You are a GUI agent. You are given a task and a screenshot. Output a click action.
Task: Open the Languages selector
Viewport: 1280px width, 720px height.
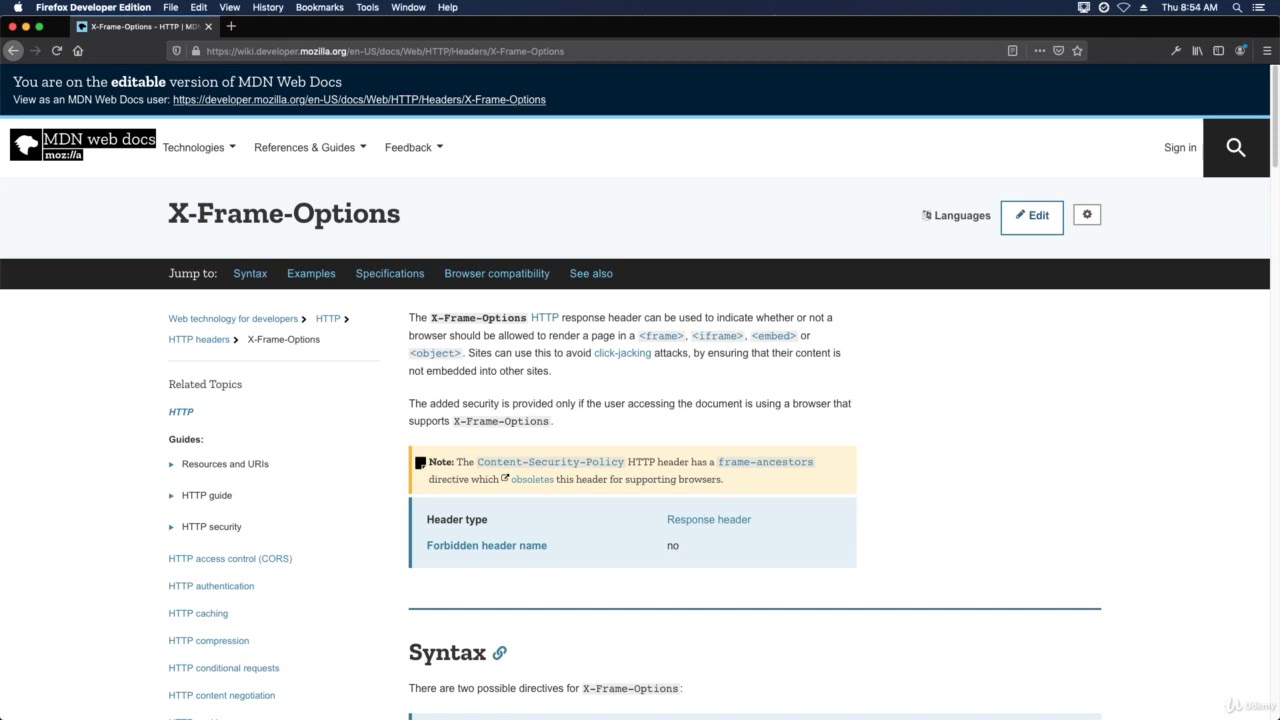pos(956,216)
